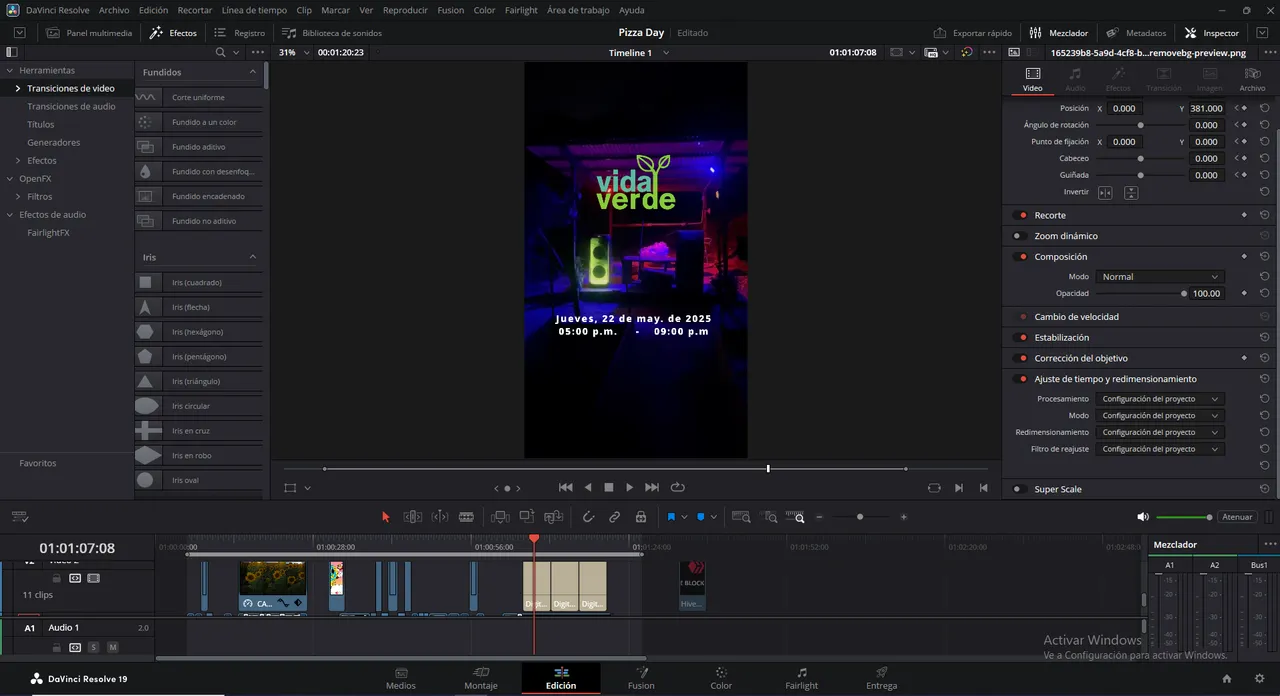This screenshot has width=1280, height=696.
Task: Flip horizontally using the Invertir icon
Action: pyautogui.click(x=1105, y=192)
